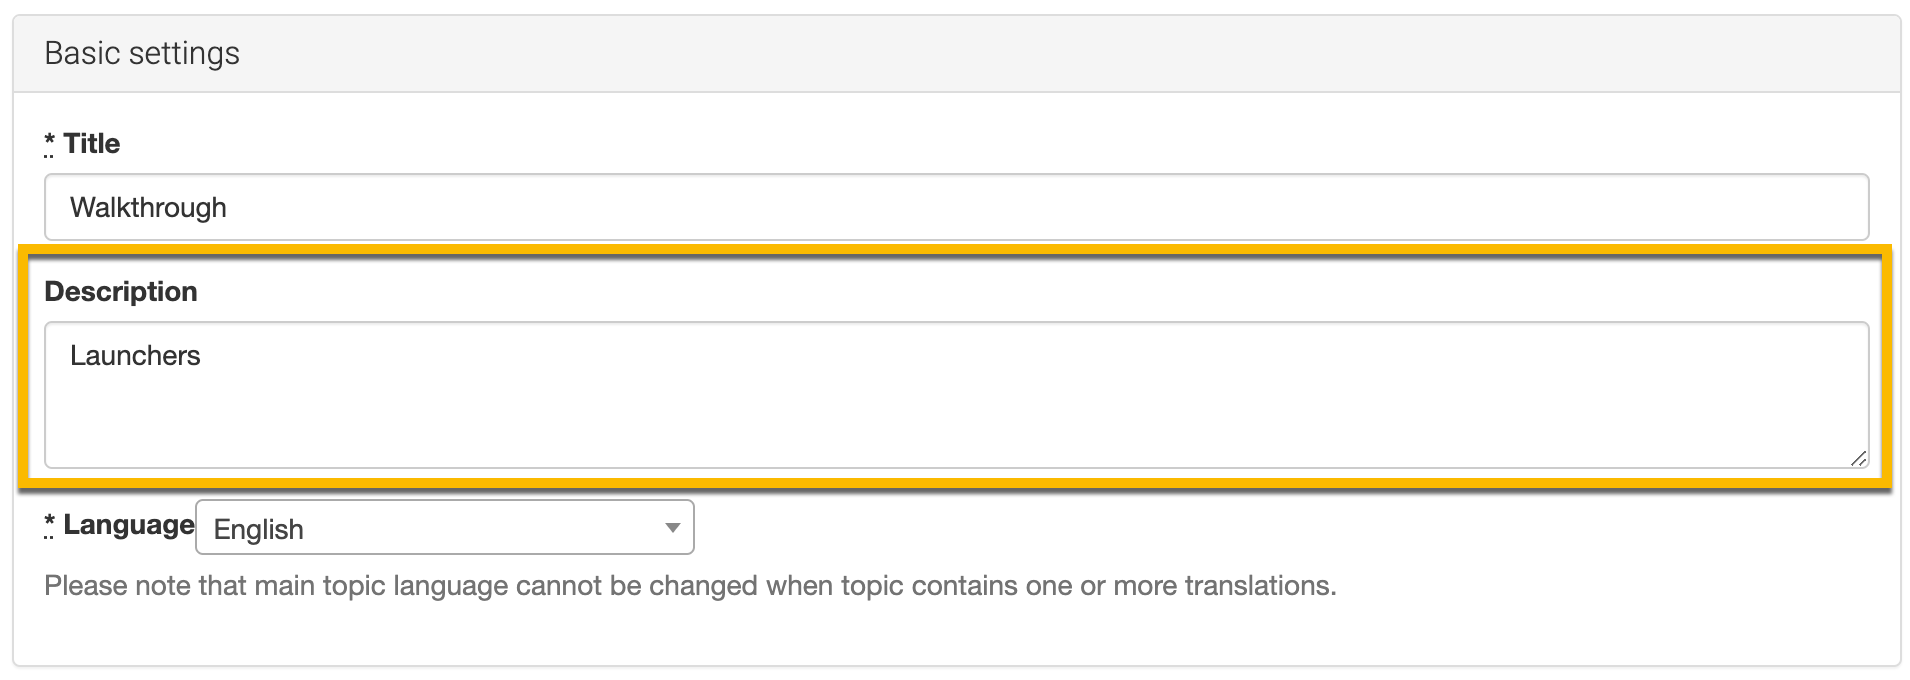1910x680 pixels.
Task: Select the English value in Language
Action: click(259, 529)
